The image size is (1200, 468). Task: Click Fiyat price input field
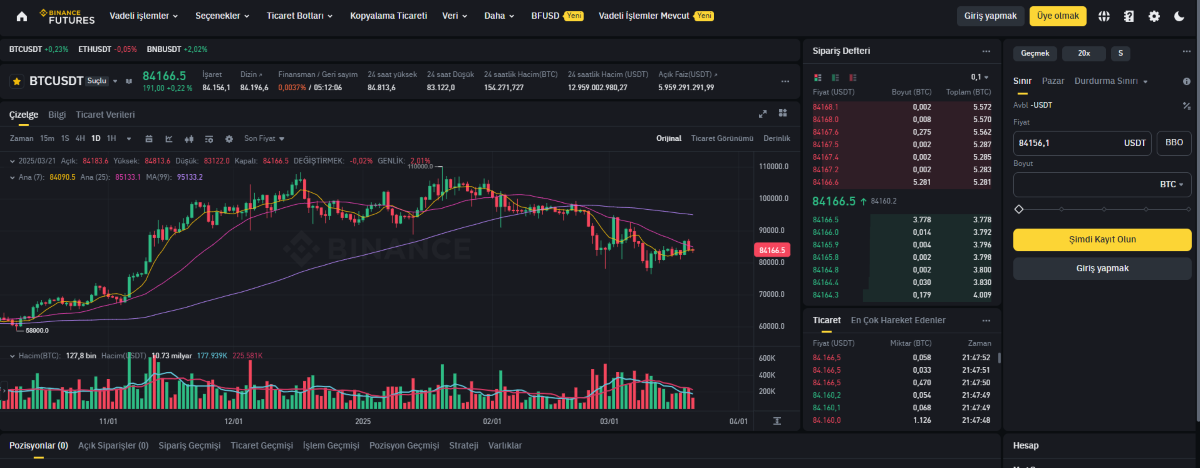(x=1082, y=143)
